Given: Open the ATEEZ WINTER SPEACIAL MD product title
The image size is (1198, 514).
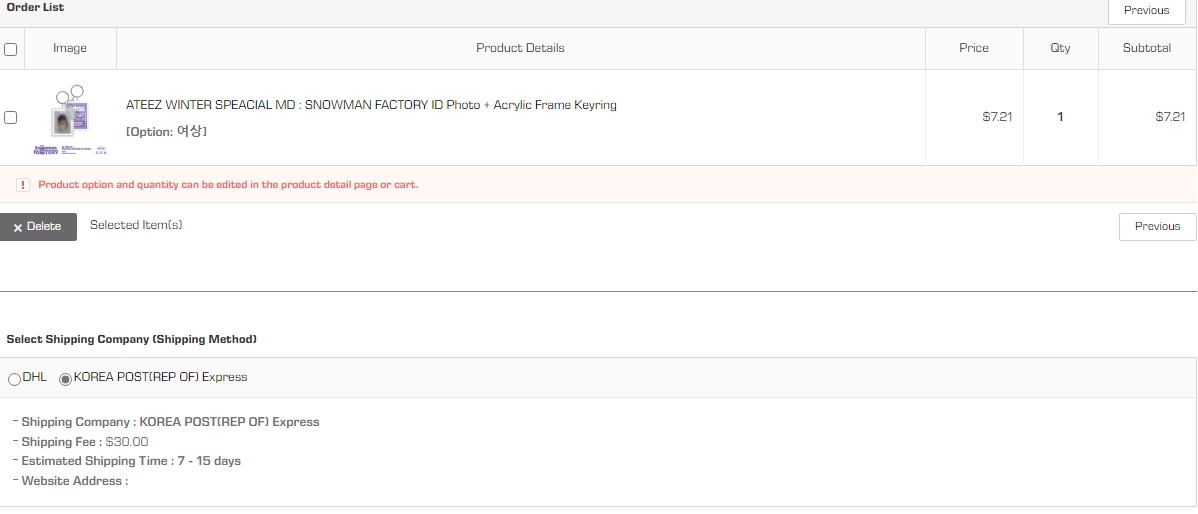Looking at the screenshot, I should click(x=371, y=105).
